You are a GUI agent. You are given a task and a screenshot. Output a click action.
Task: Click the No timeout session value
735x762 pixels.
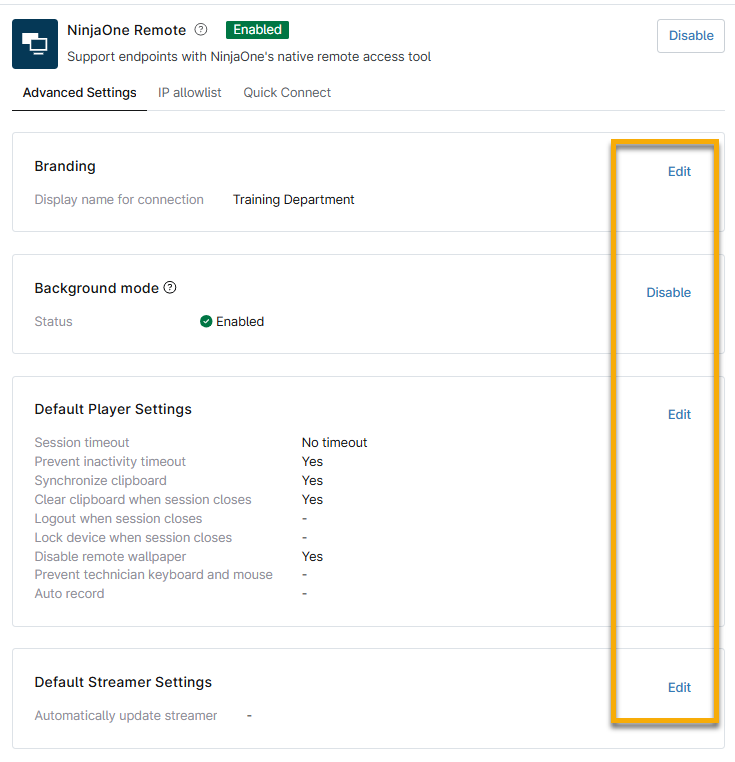tap(334, 442)
